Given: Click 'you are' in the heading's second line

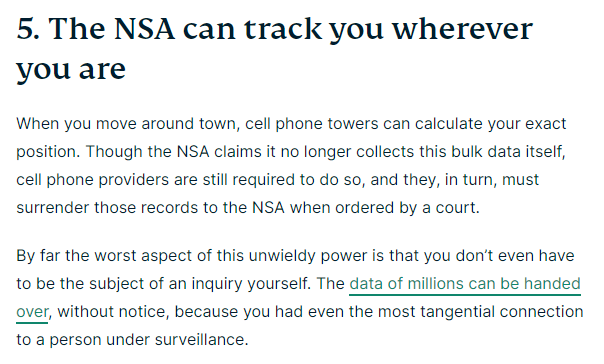Looking at the screenshot, I should 71,69.
